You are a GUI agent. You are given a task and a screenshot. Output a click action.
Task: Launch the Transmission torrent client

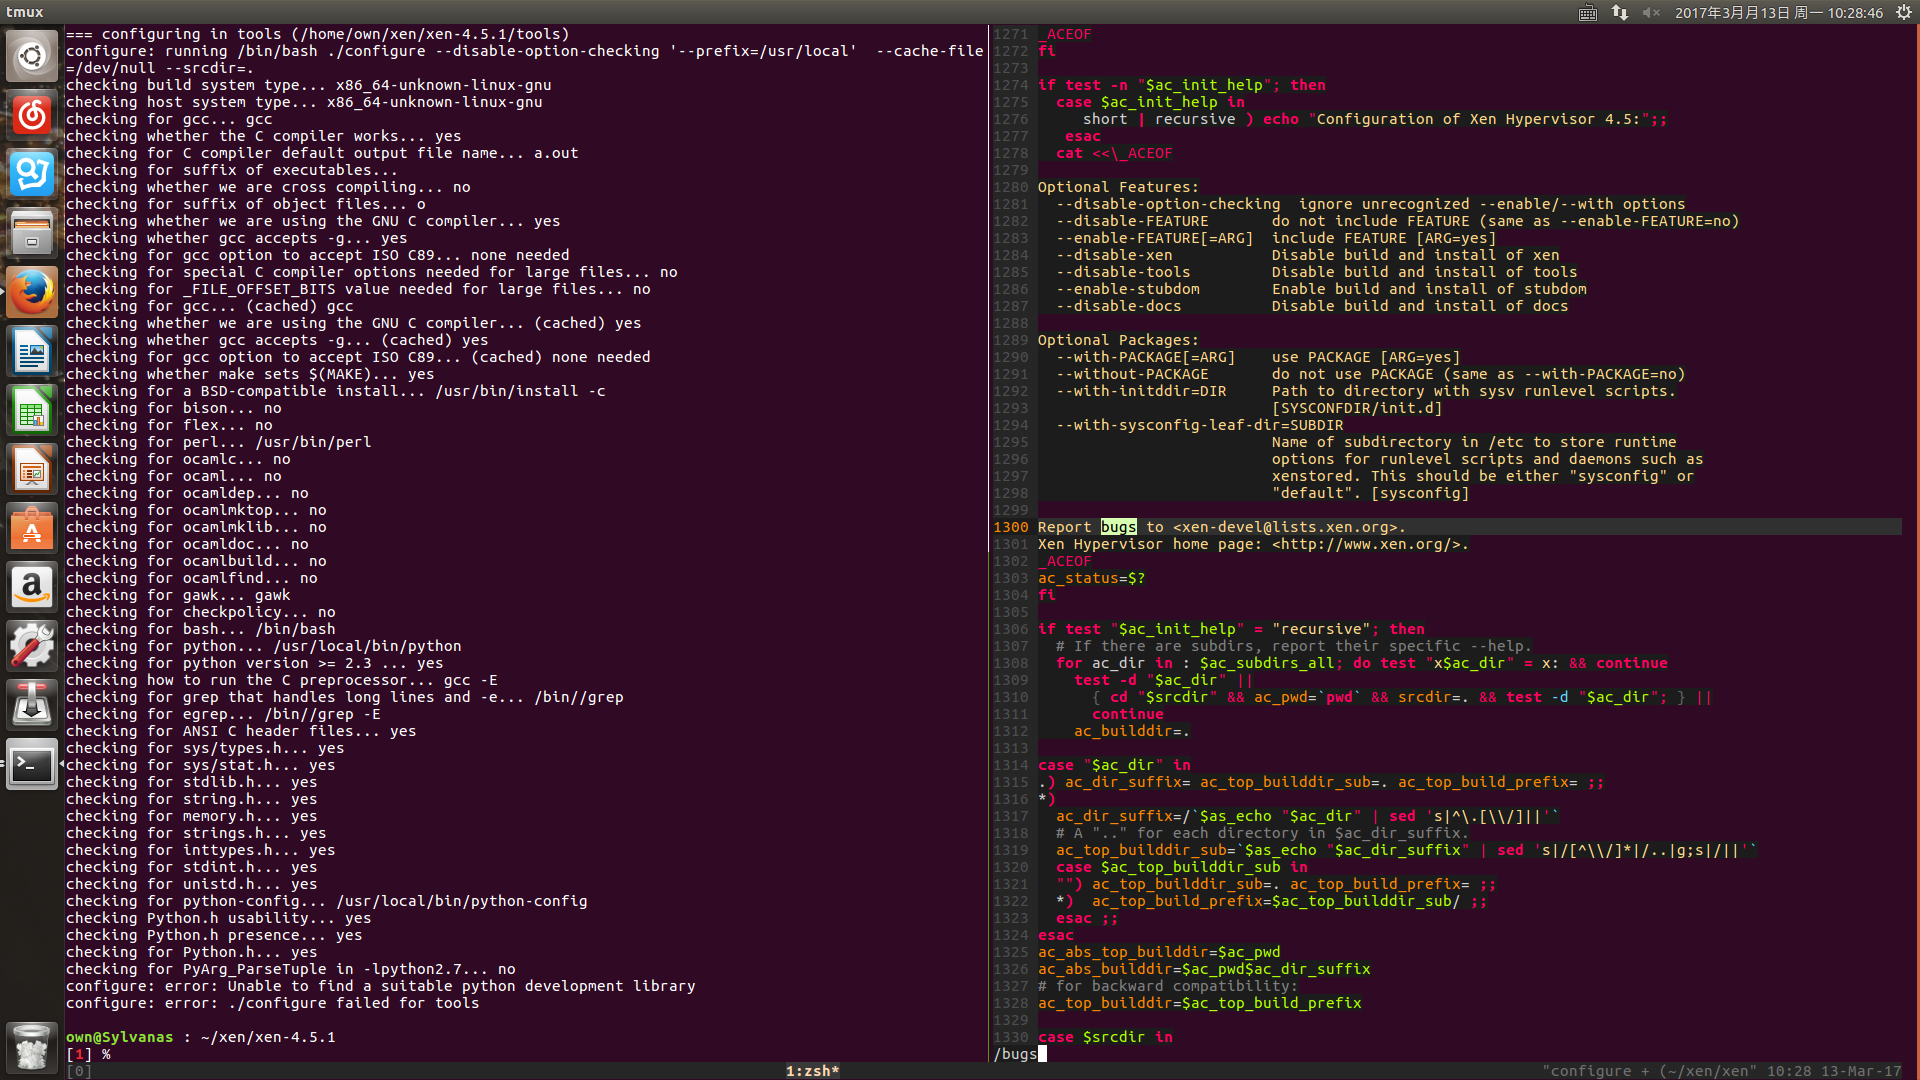[x=32, y=705]
